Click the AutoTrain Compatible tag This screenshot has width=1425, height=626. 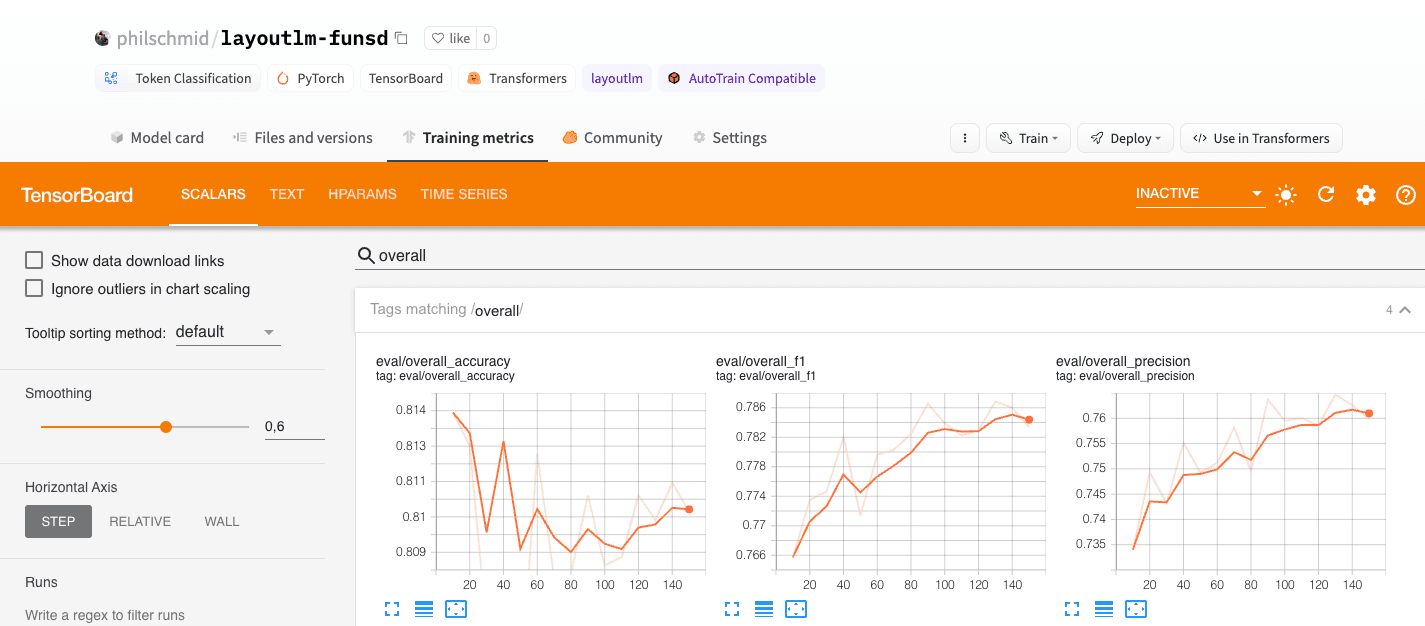pos(741,78)
